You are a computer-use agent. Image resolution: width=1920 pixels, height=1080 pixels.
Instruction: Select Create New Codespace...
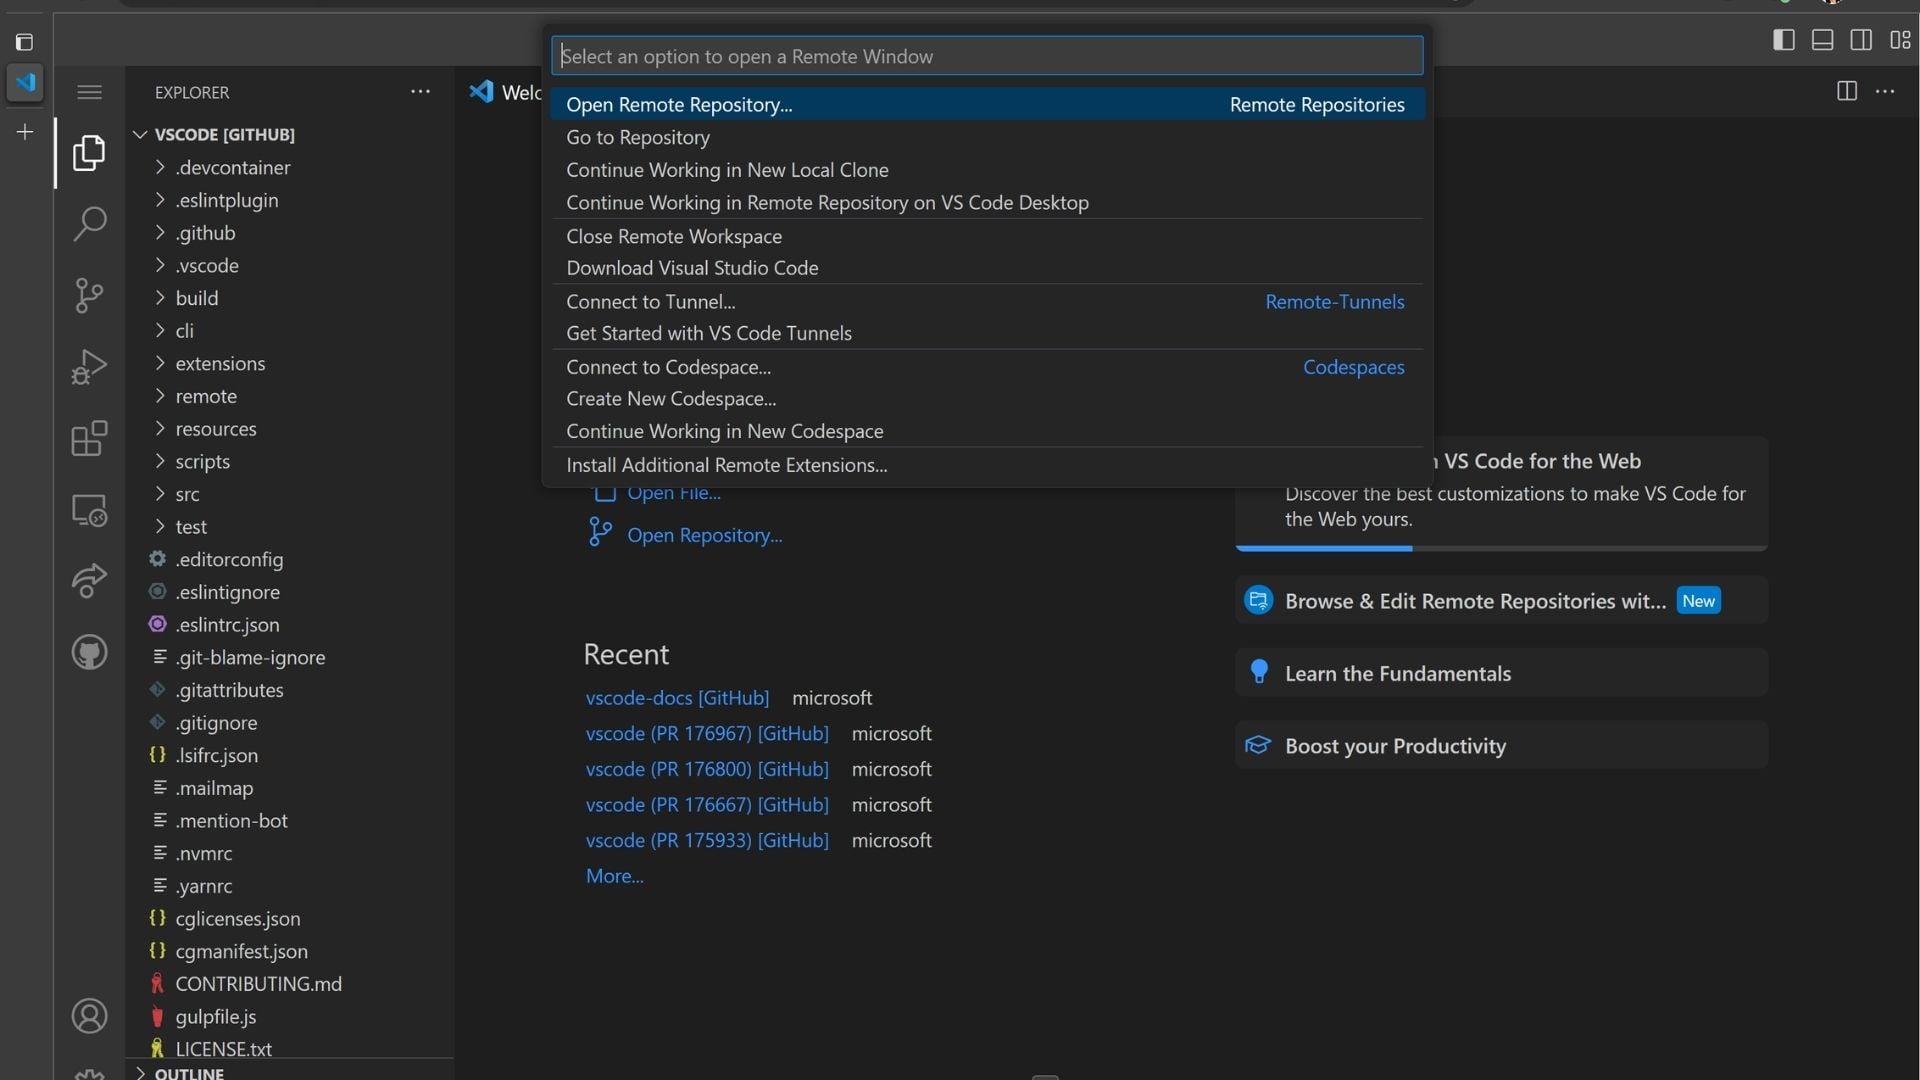pyautogui.click(x=986, y=398)
